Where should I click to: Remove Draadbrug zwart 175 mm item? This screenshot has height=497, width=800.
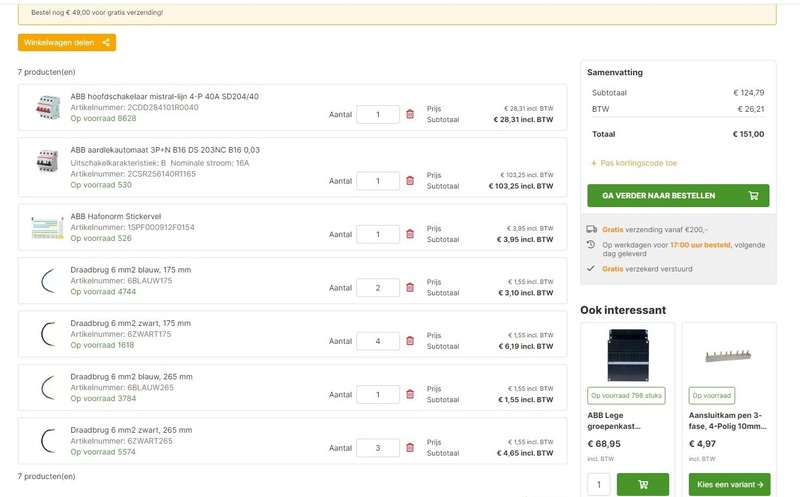click(x=410, y=340)
